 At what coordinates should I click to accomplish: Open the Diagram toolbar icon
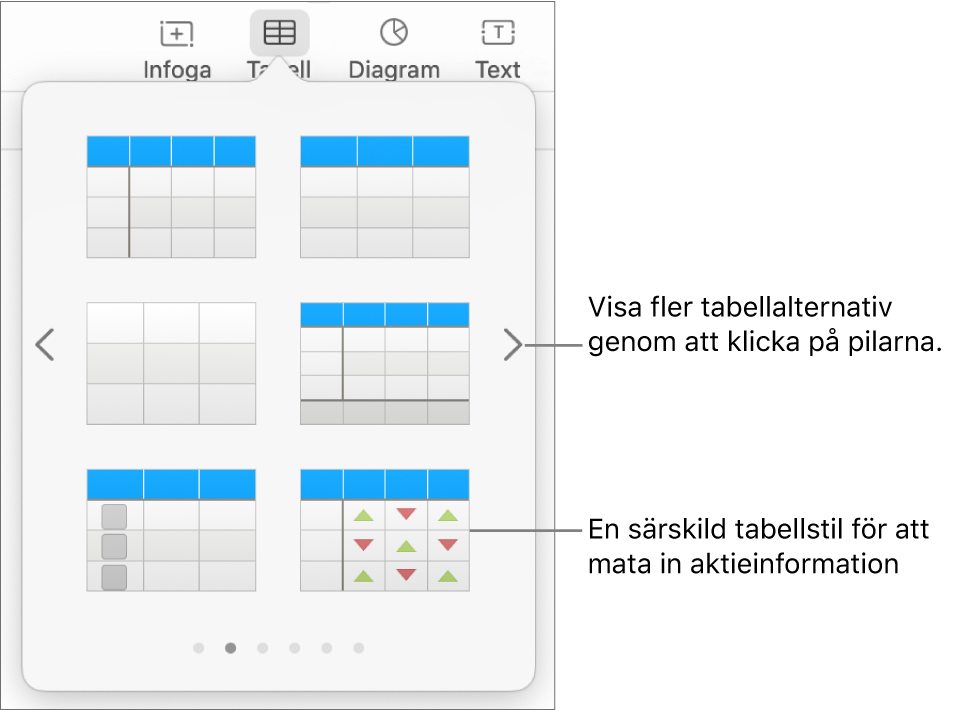point(394,32)
